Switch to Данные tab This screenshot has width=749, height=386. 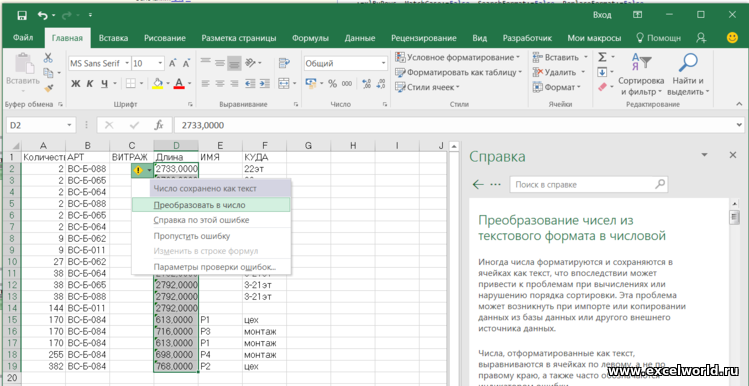[360, 38]
